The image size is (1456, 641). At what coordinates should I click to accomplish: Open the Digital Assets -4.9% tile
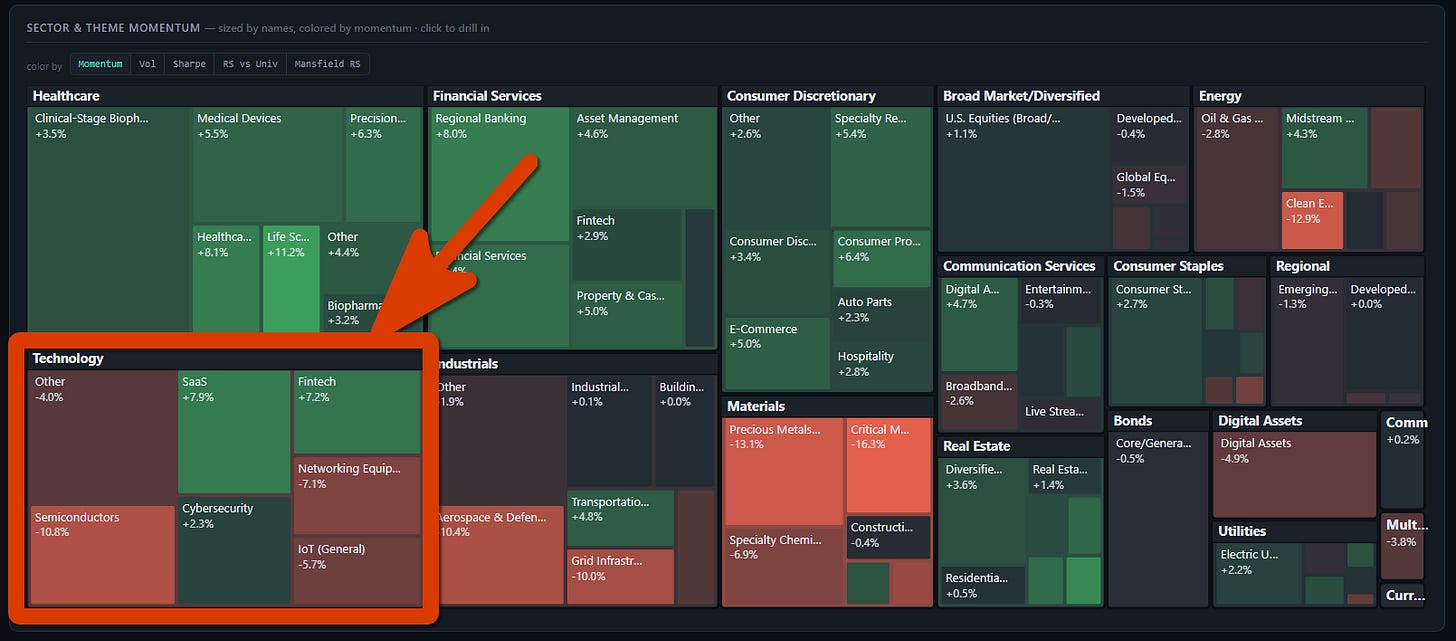point(1294,474)
